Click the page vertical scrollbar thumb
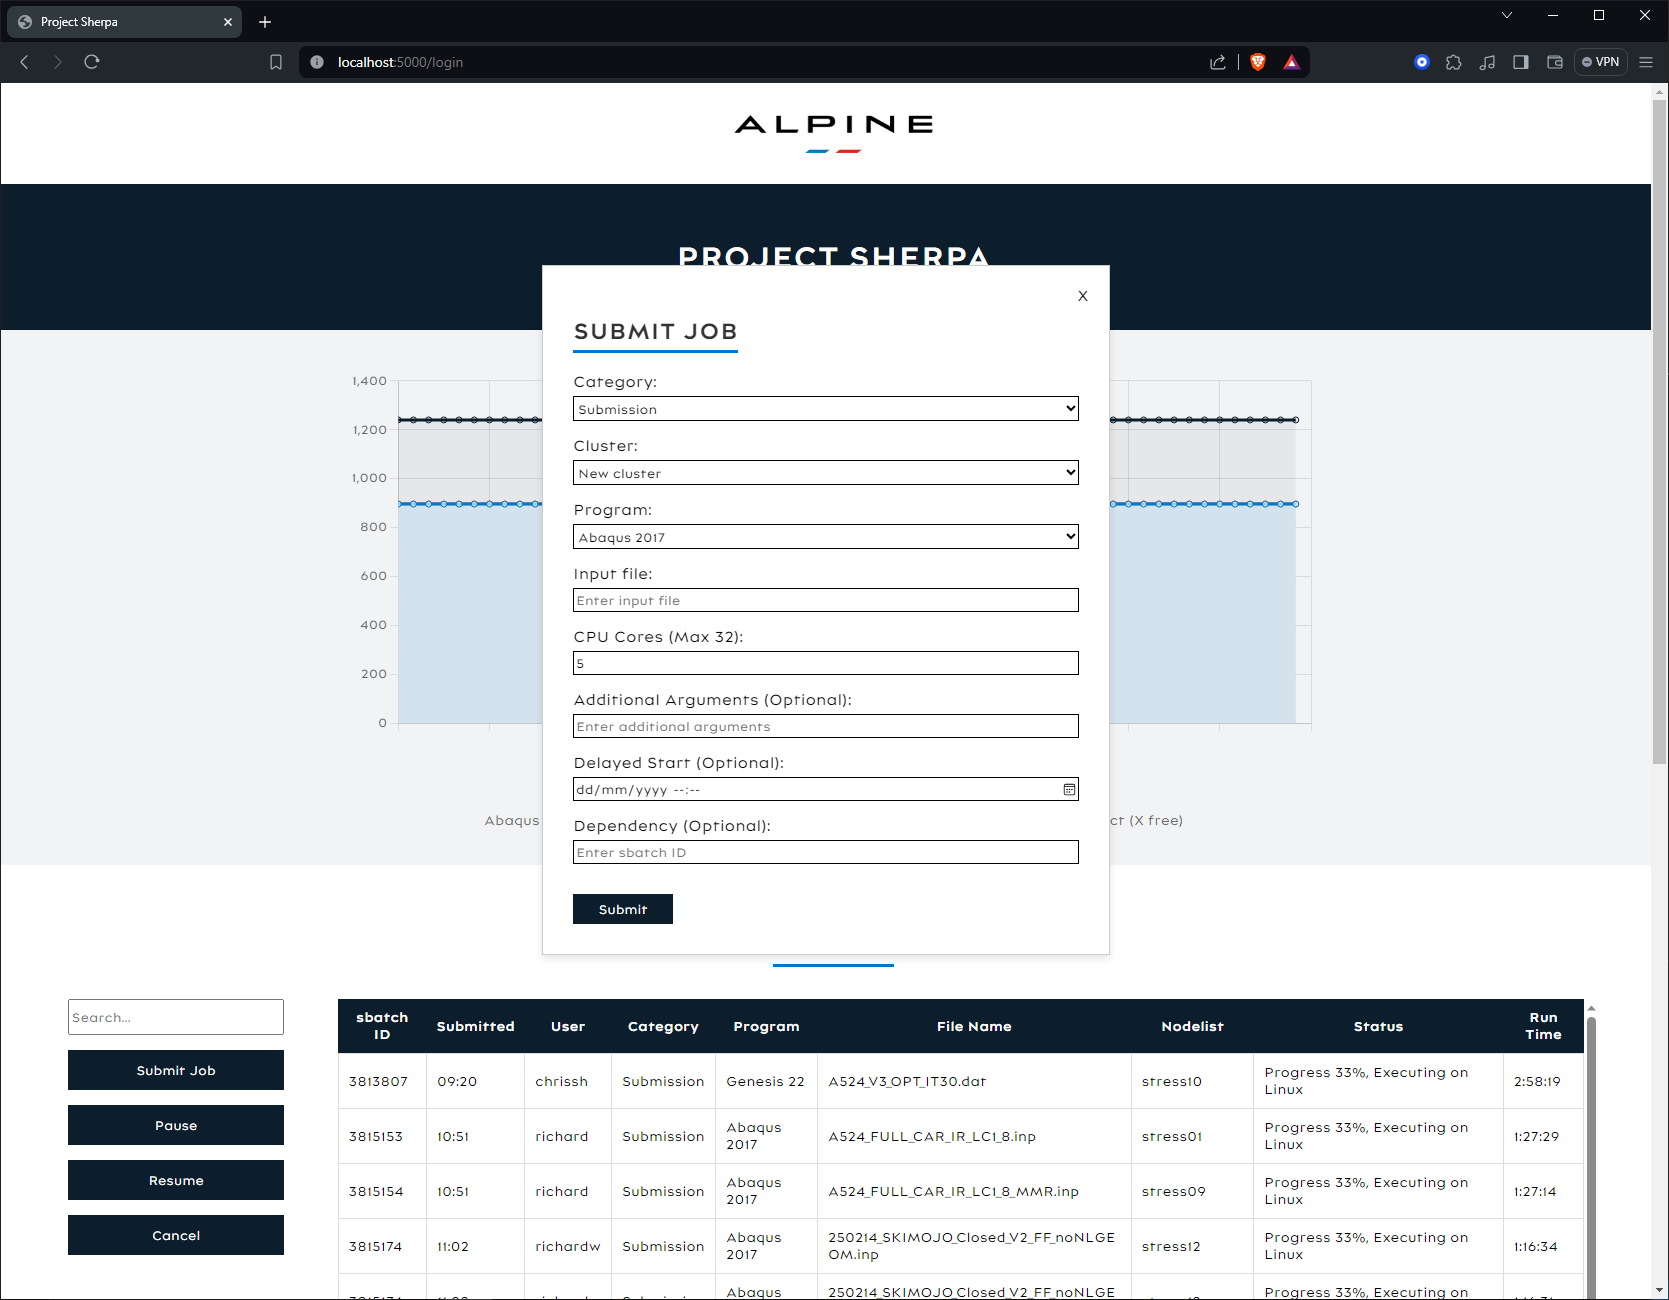Screen dimensions: 1669x1300 [1660, 430]
